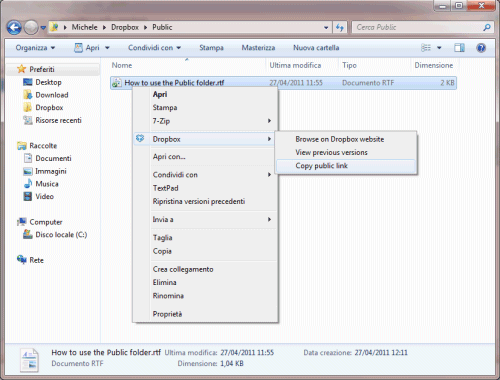The width and height of the screenshot is (500, 380).
Task: Click the Apri toolbar button
Action: point(87,48)
